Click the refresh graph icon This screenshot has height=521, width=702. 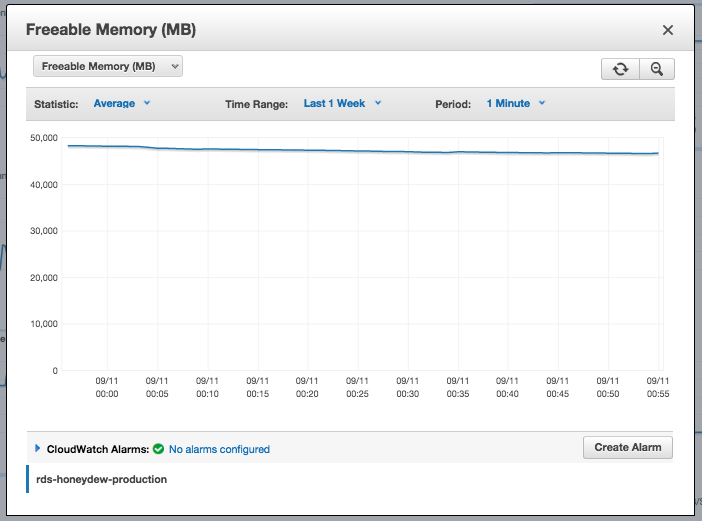(x=620, y=68)
